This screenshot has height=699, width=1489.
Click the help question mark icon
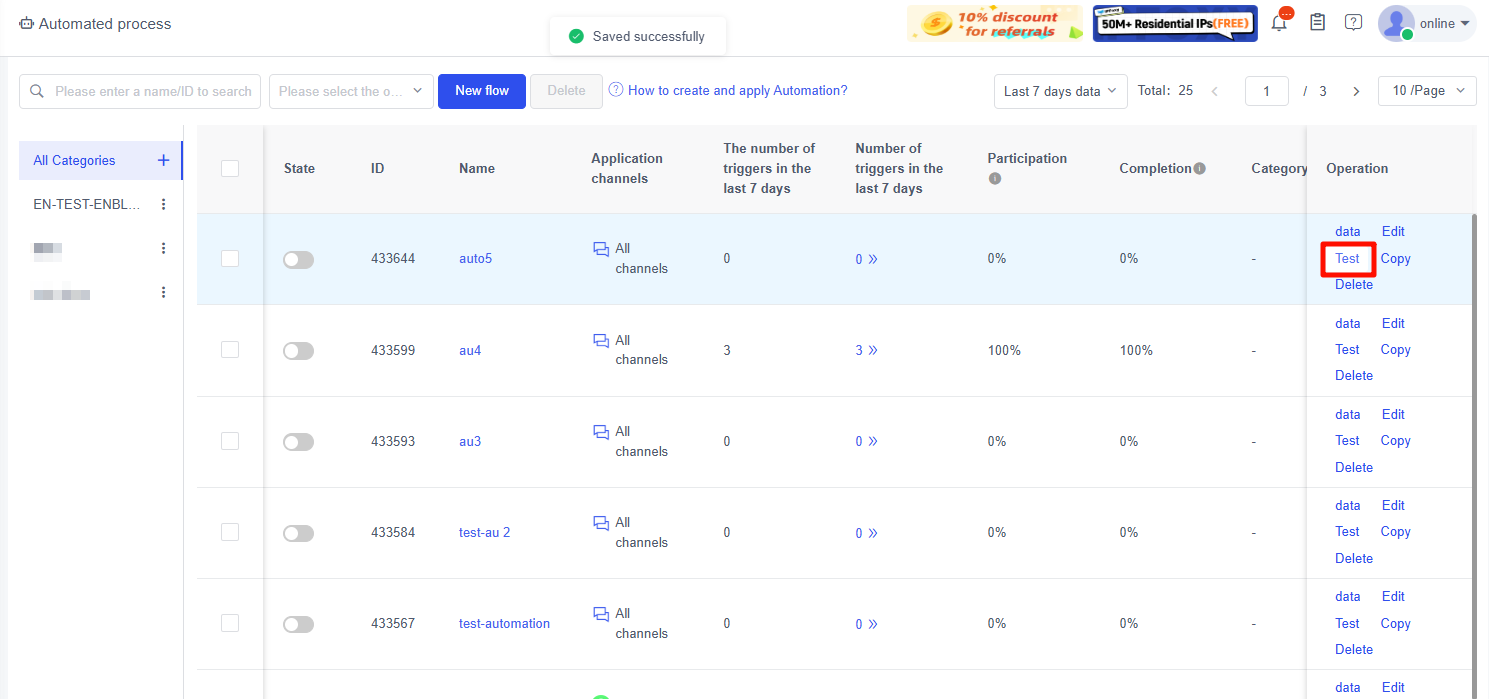[1353, 22]
